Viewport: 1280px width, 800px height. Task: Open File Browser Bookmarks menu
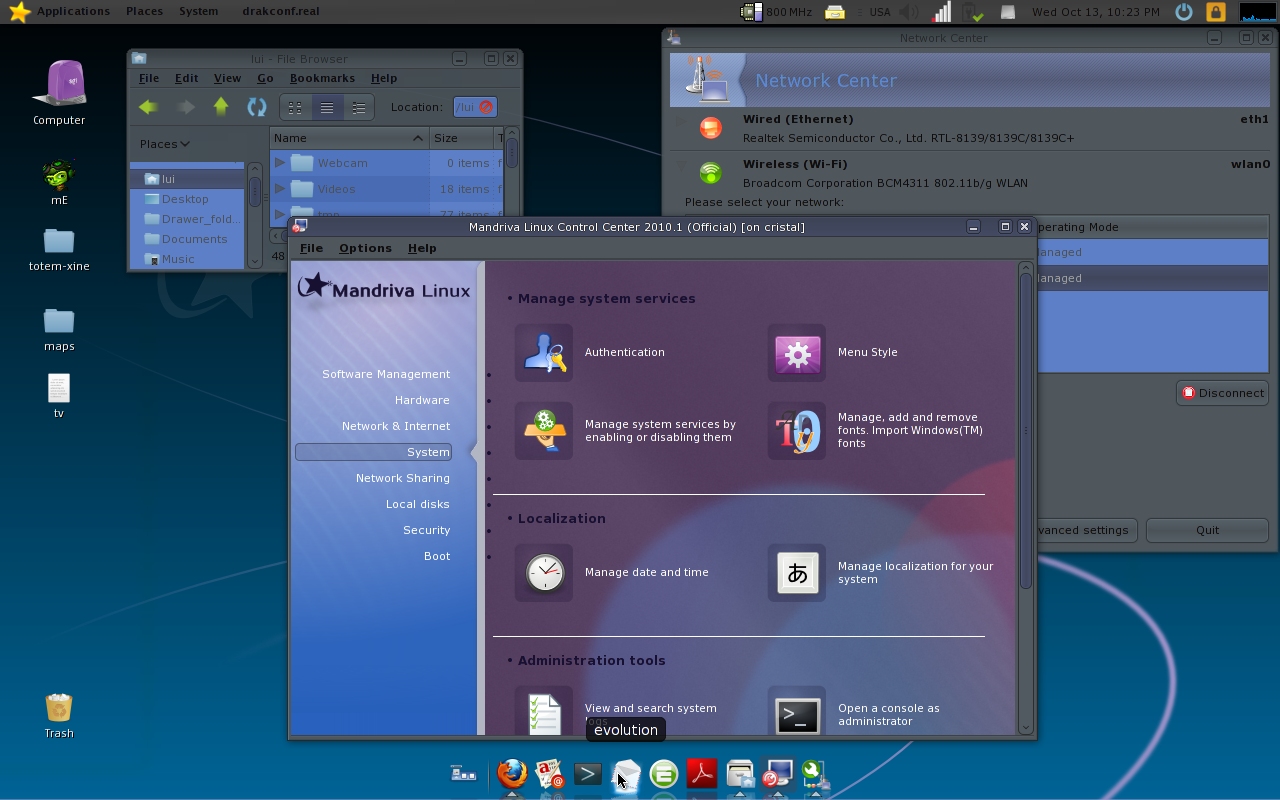click(x=322, y=78)
